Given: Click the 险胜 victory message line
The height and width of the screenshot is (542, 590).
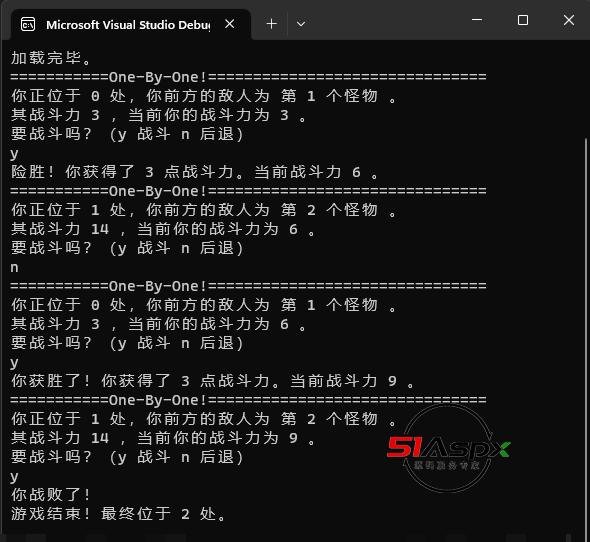Looking at the screenshot, I should [194, 172].
